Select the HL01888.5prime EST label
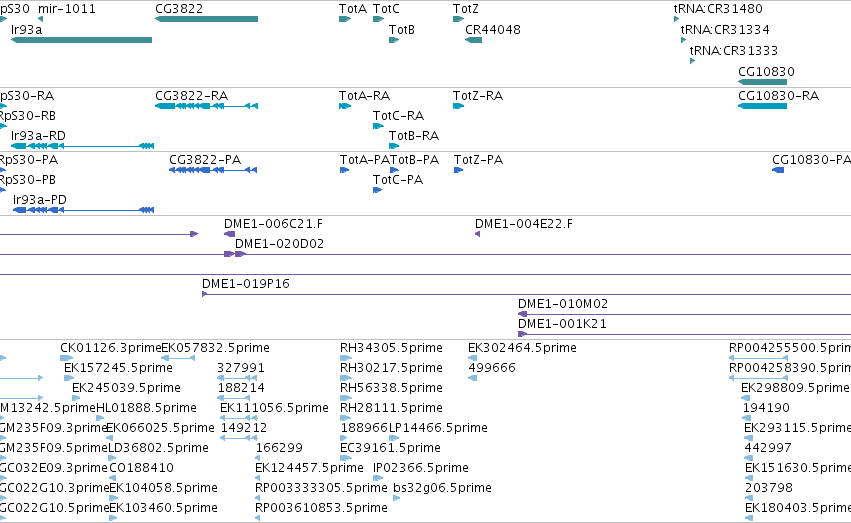The height and width of the screenshot is (523, 851). (147, 407)
